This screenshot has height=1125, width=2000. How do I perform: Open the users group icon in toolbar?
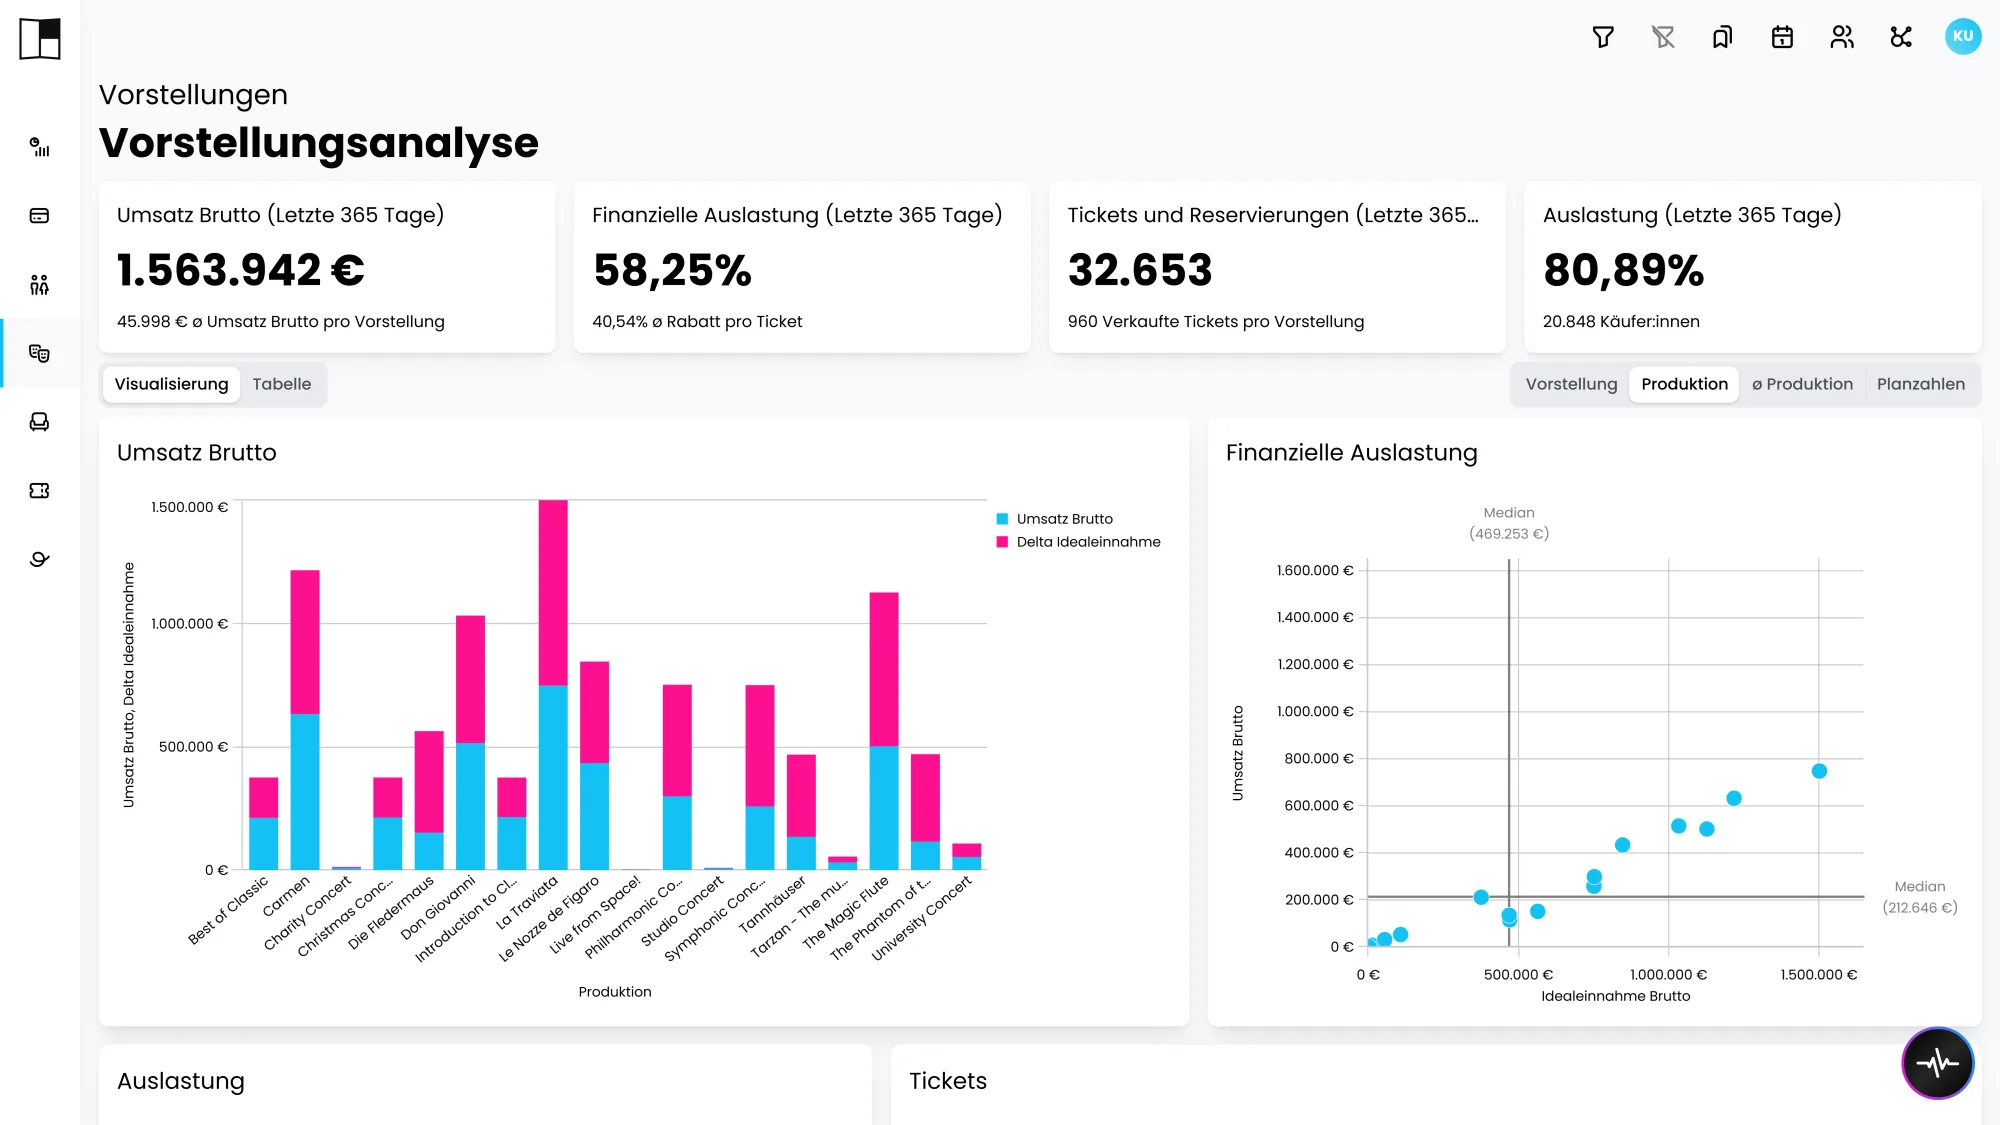1842,37
